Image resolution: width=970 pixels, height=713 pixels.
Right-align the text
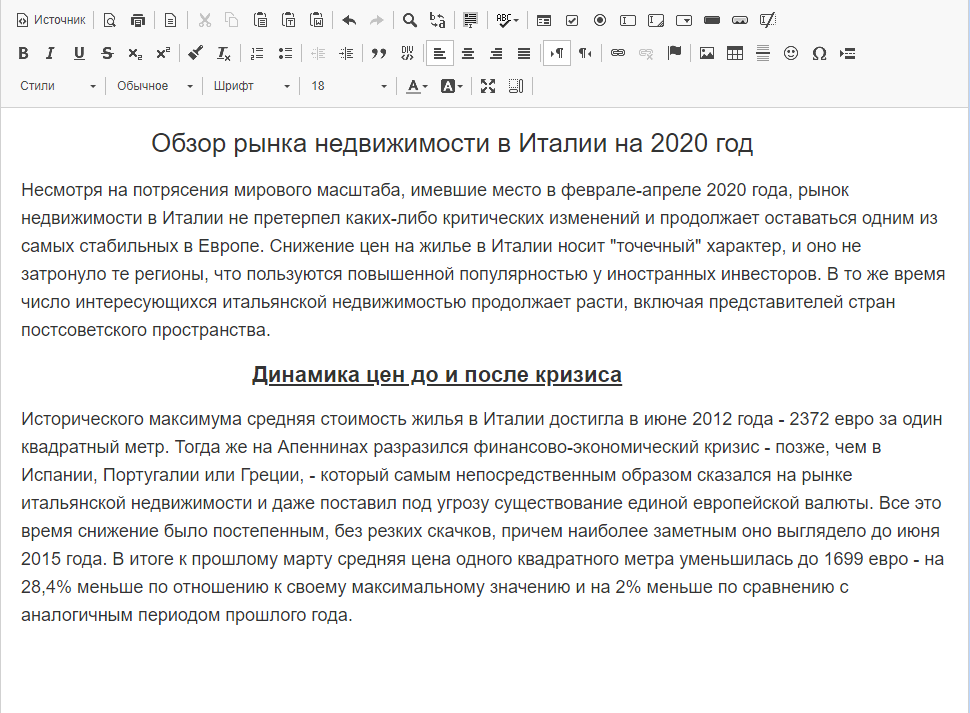(x=496, y=53)
